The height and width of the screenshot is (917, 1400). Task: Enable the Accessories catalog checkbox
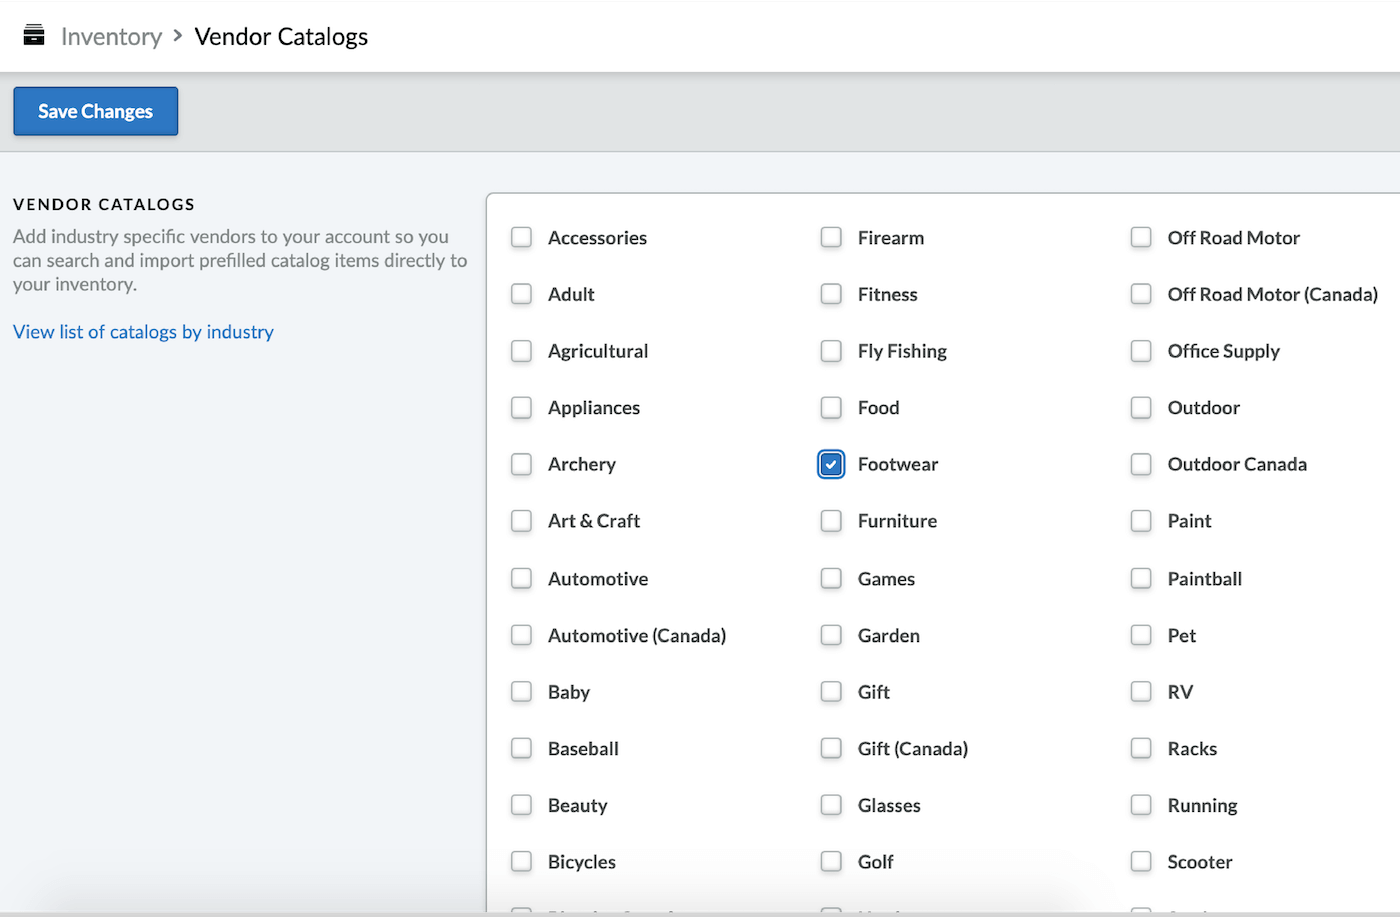[521, 237]
